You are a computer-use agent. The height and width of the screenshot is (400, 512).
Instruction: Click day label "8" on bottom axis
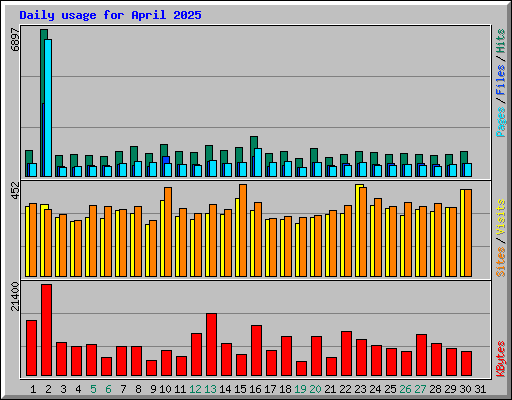[138, 389]
